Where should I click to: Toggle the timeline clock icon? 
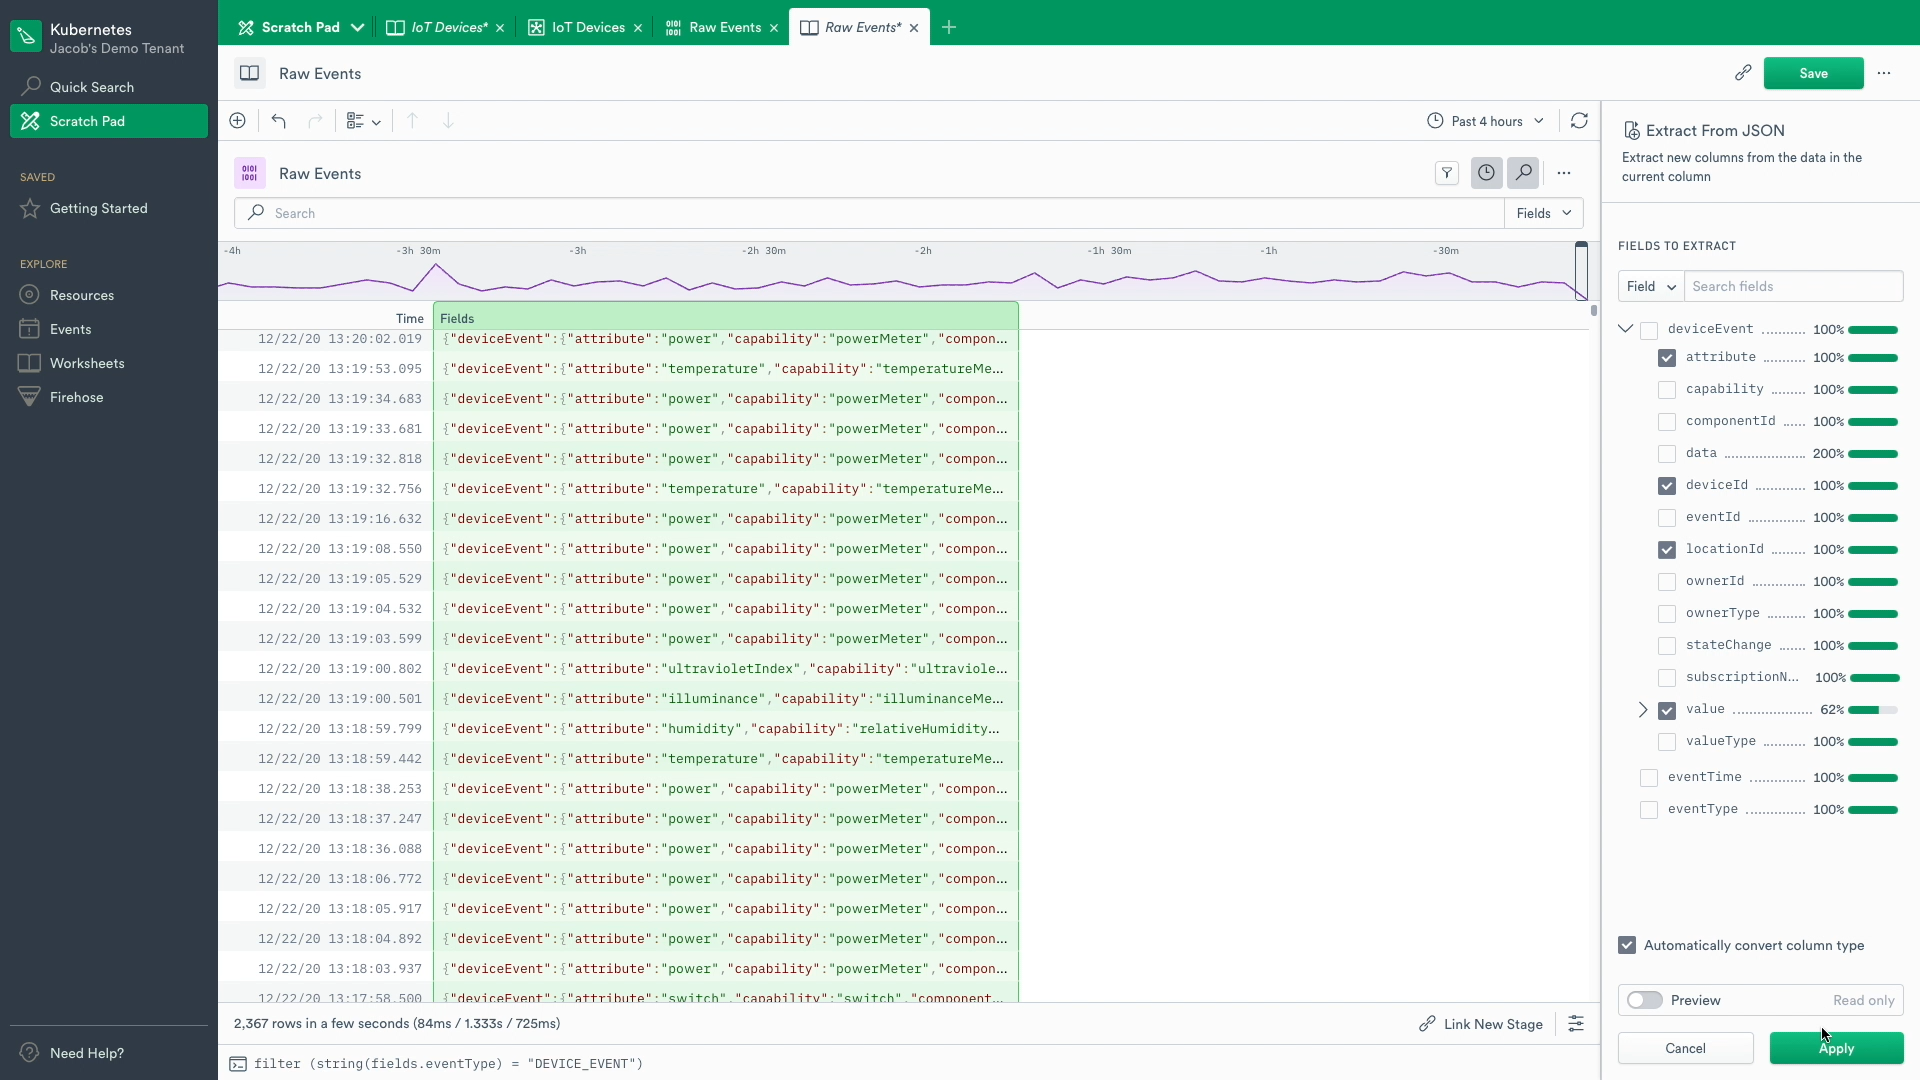point(1487,173)
